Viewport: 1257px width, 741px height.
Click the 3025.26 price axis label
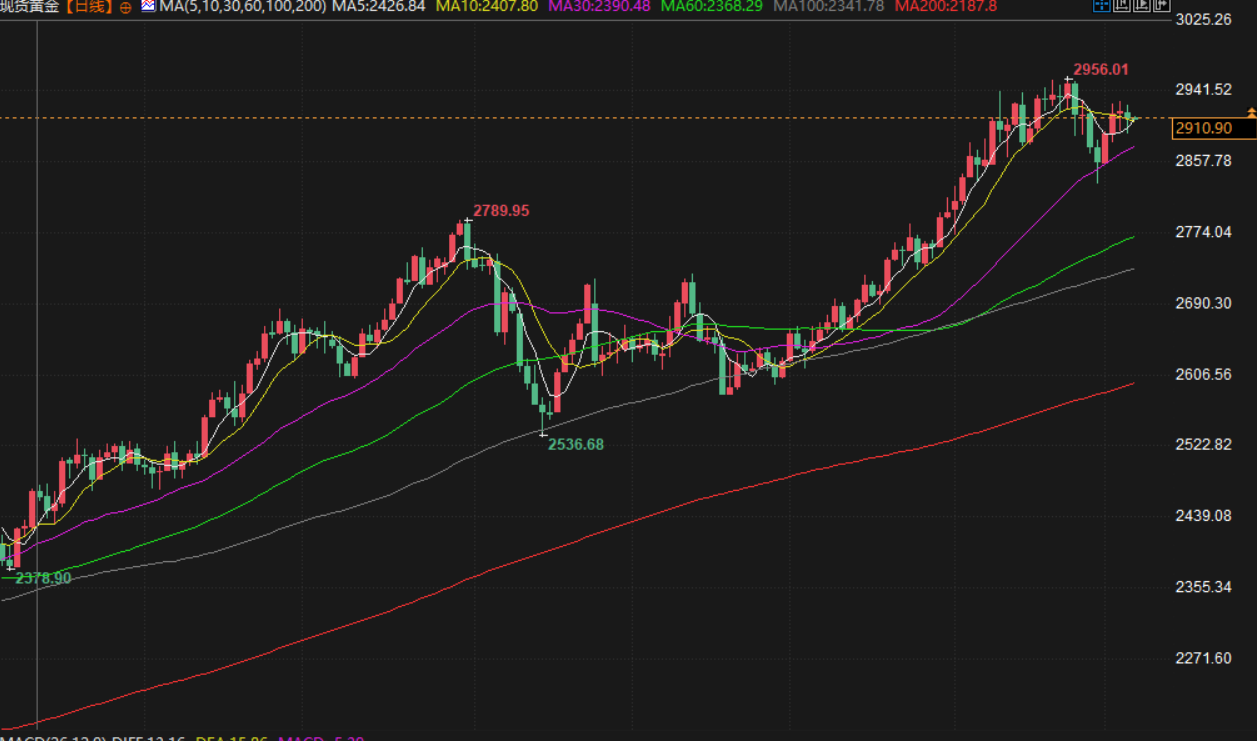[1203, 19]
